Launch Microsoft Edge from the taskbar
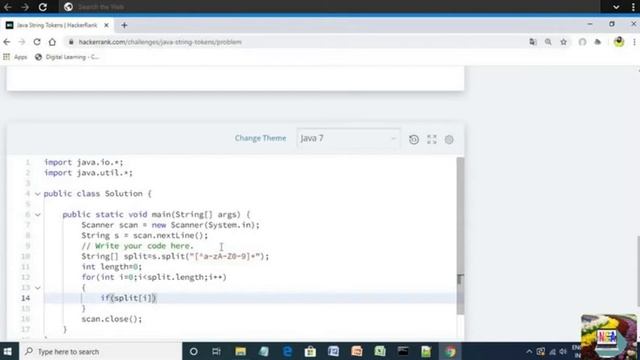The width and height of the screenshot is (640, 360). [x=287, y=351]
